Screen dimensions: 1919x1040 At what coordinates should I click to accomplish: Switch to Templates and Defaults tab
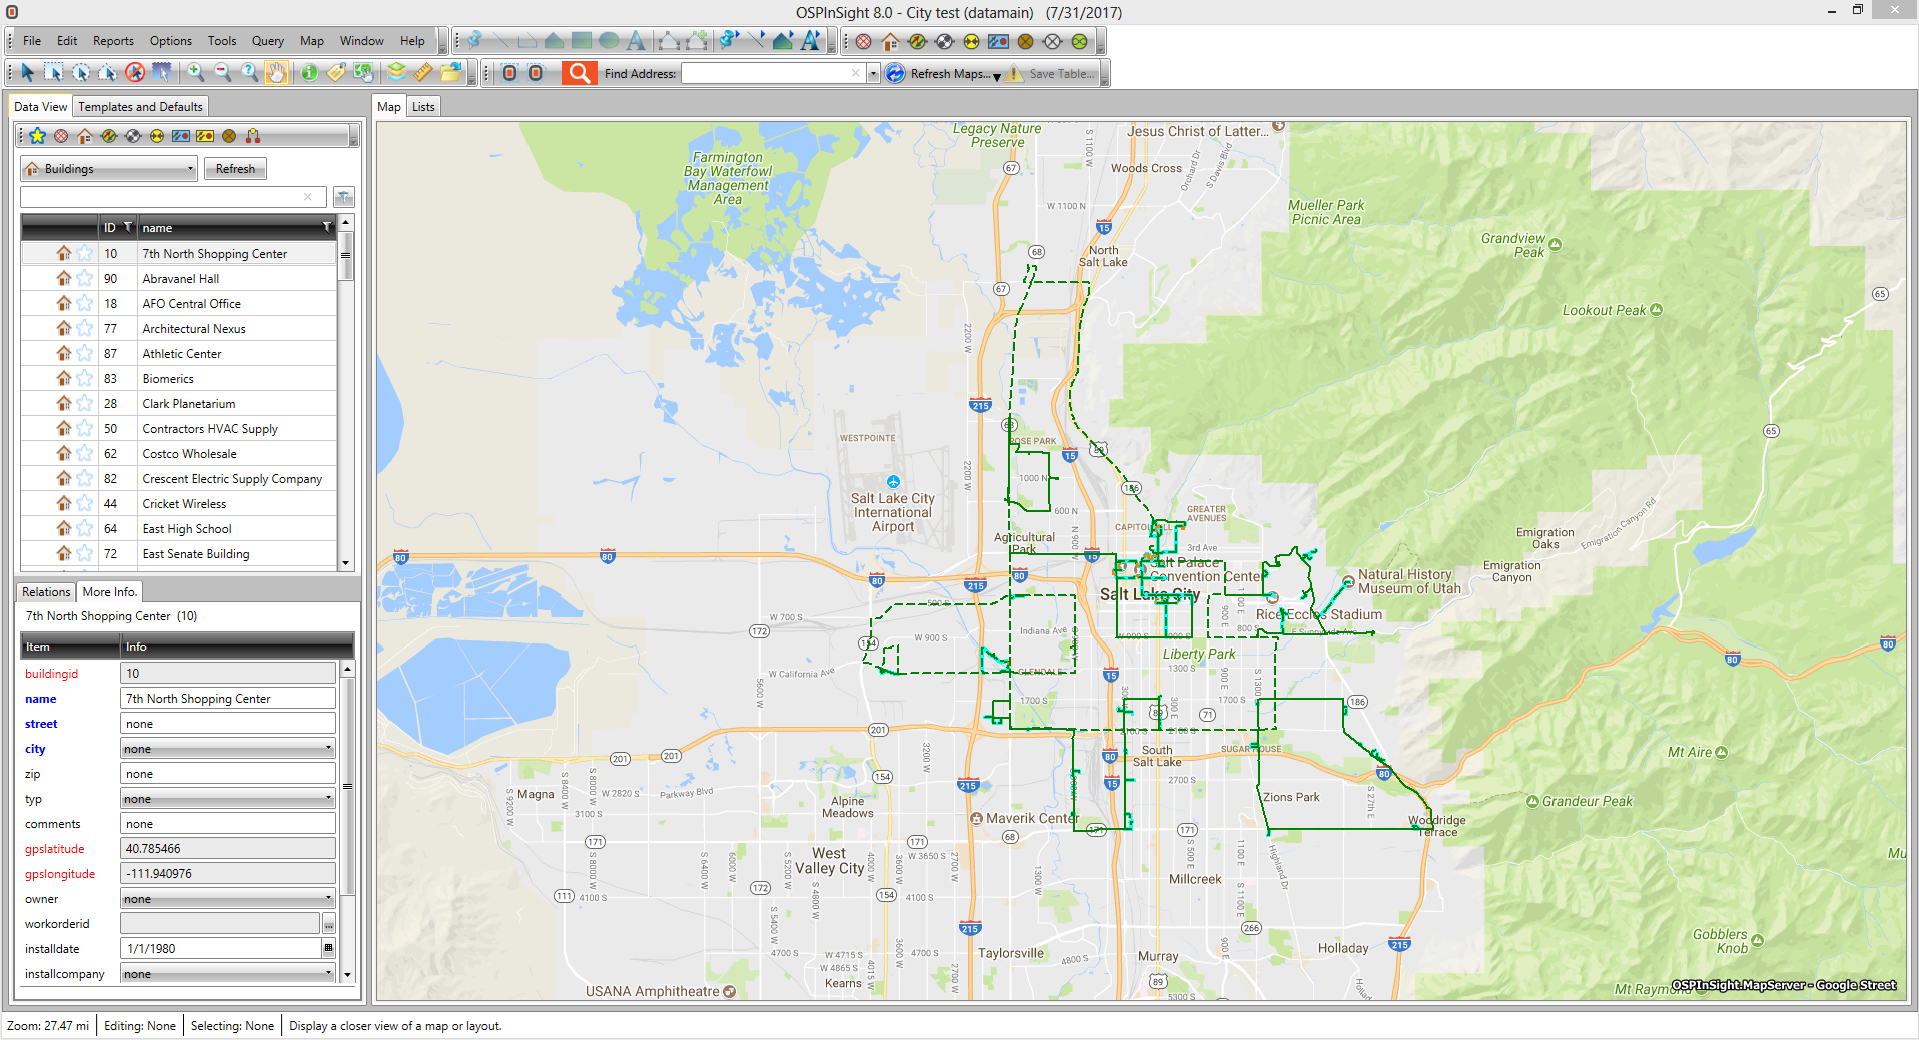[140, 107]
